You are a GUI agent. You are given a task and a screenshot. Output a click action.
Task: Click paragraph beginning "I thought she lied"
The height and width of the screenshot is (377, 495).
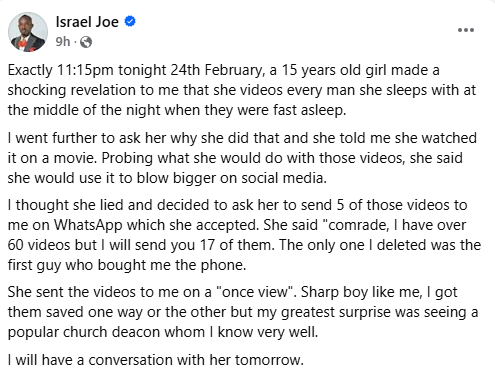(x=244, y=235)
